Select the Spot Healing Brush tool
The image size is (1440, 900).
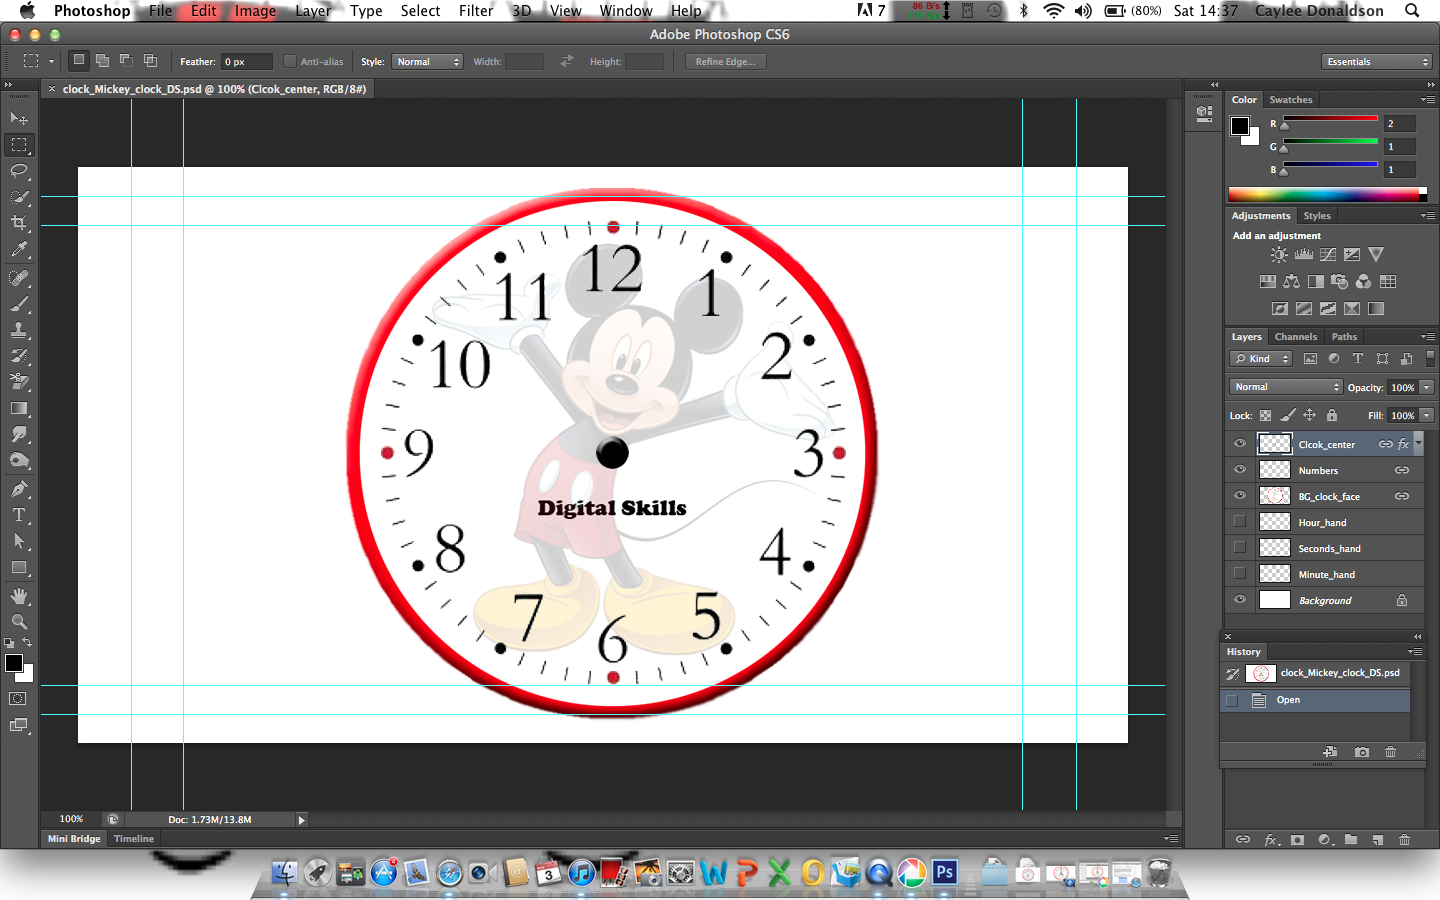pyautogui.click(x=19, y=278)
